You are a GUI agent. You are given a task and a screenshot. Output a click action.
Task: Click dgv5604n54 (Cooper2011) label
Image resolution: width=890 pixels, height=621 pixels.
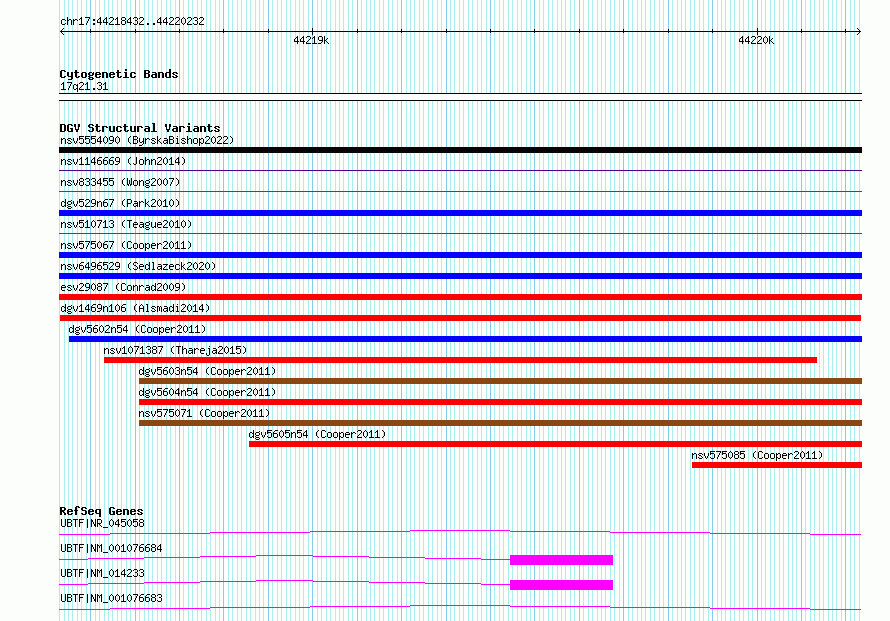pyautogui.click(x=207, y=392)
